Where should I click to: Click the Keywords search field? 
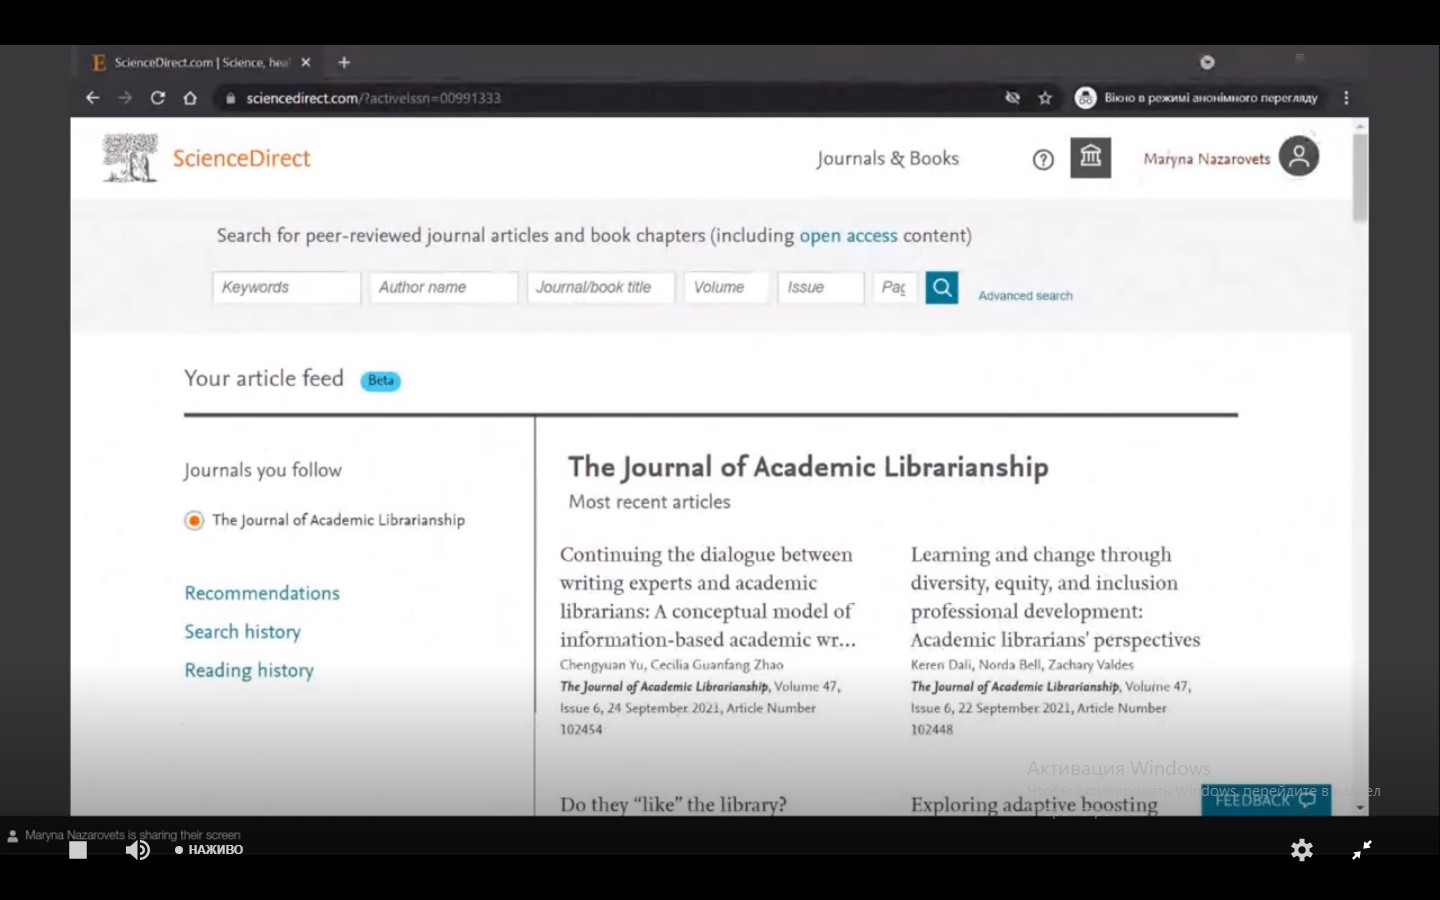point(286,288)
